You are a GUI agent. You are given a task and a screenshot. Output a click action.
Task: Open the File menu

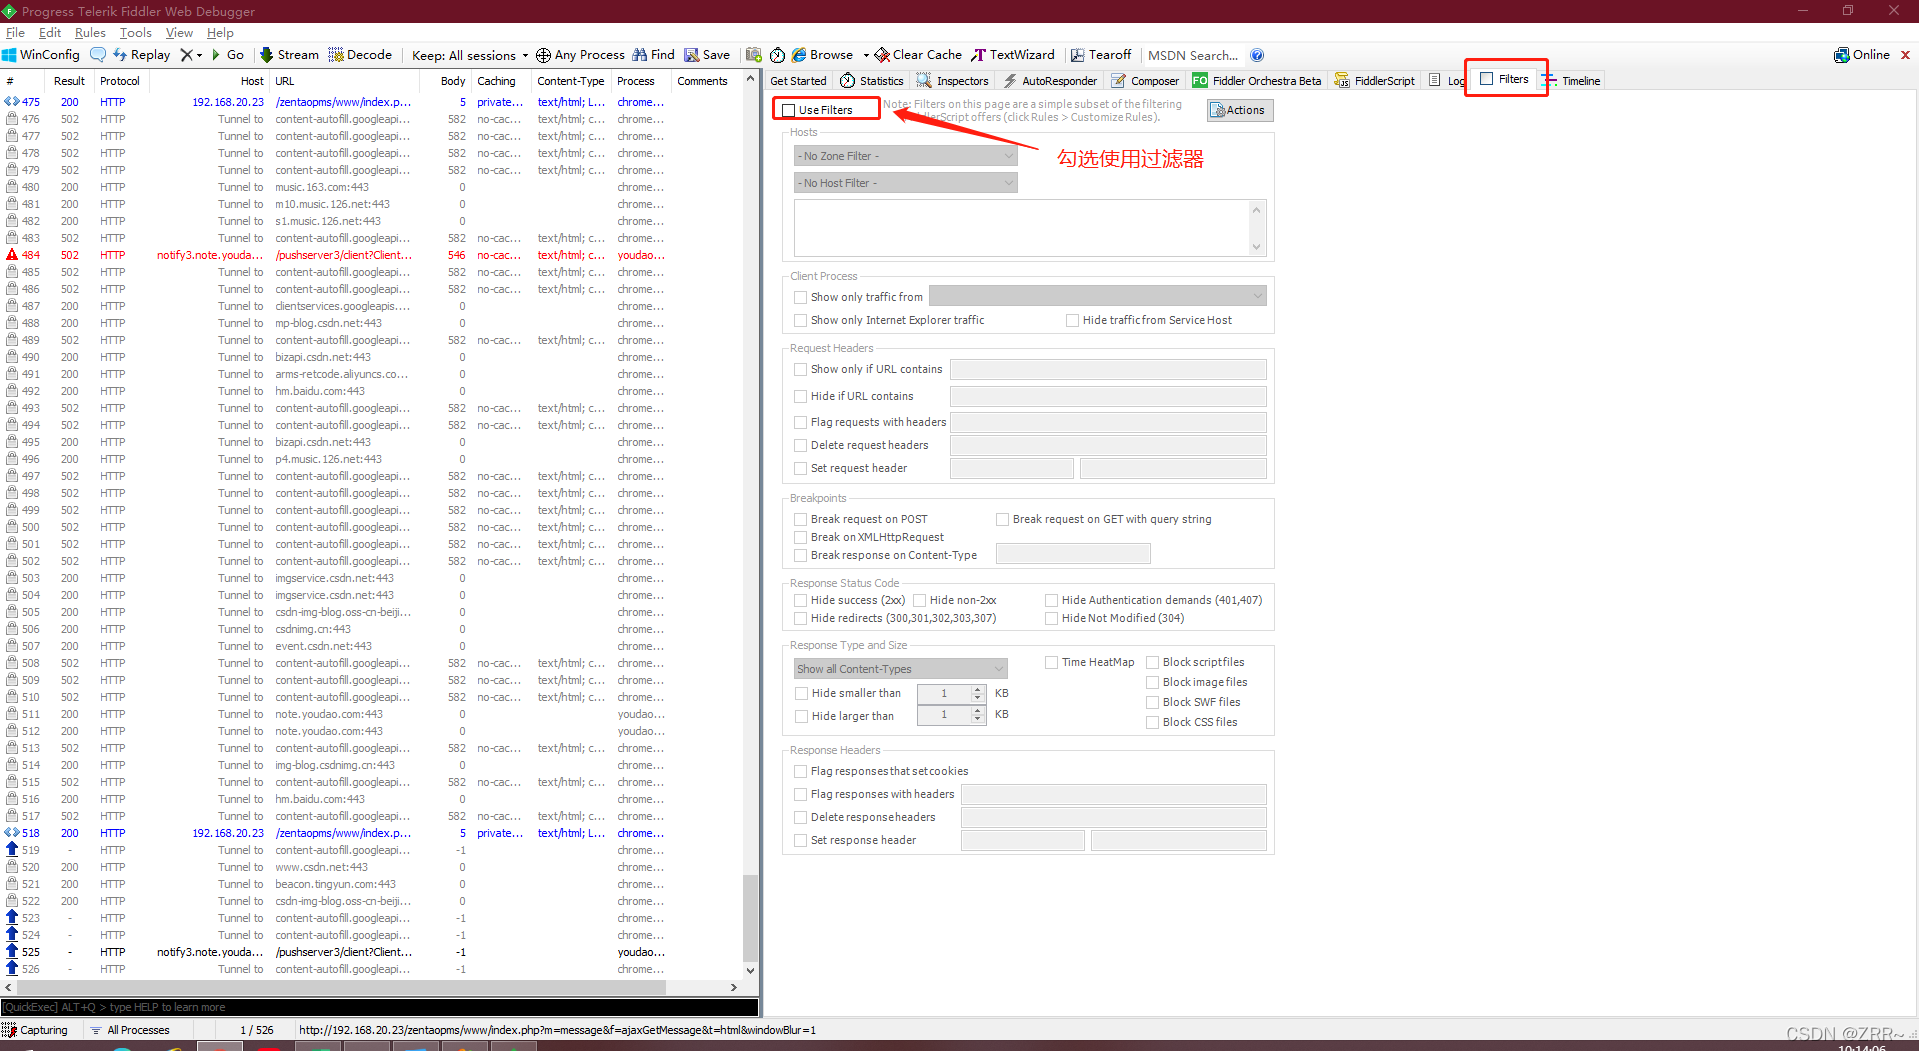click(x=15, y=33)
